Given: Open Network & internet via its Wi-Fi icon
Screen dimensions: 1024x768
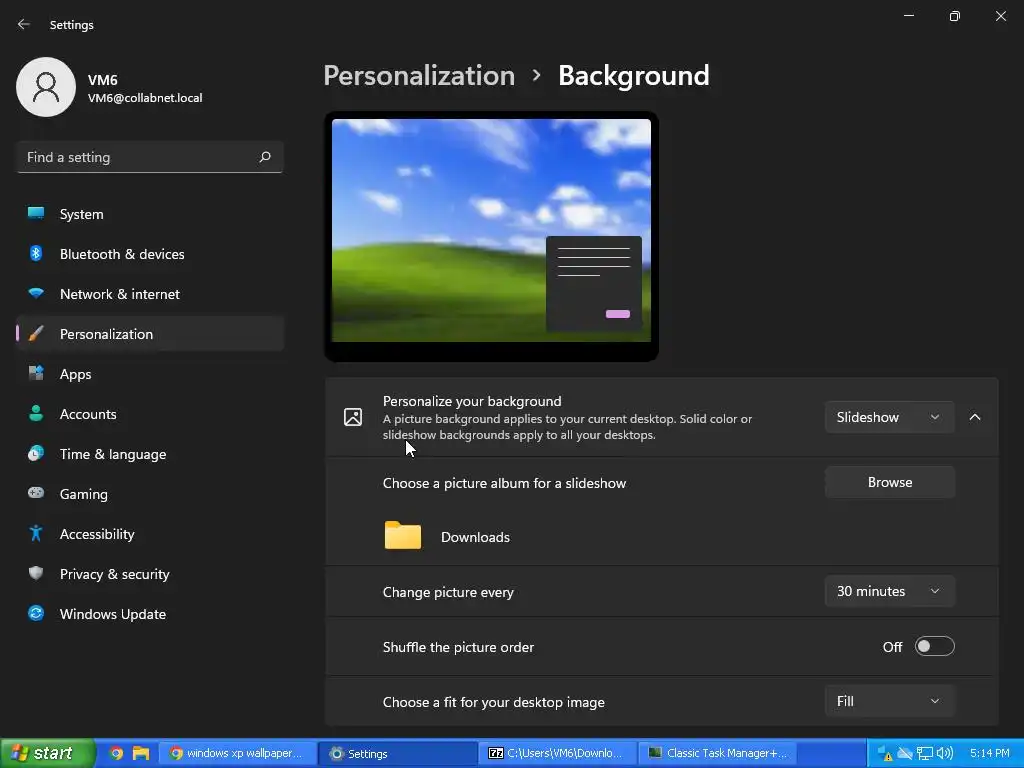Looking at the screenshot, I should pyautogui.click(x=36, y=294).
